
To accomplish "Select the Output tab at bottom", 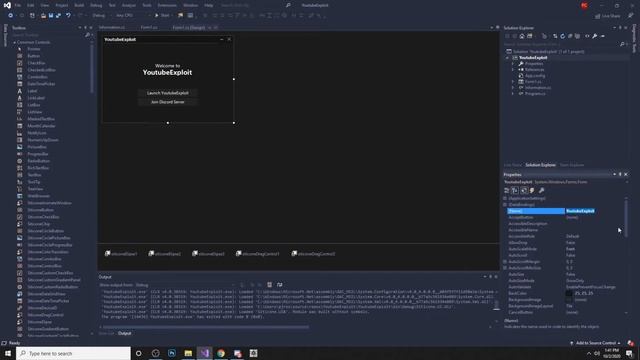I will [x=124, y=333].
